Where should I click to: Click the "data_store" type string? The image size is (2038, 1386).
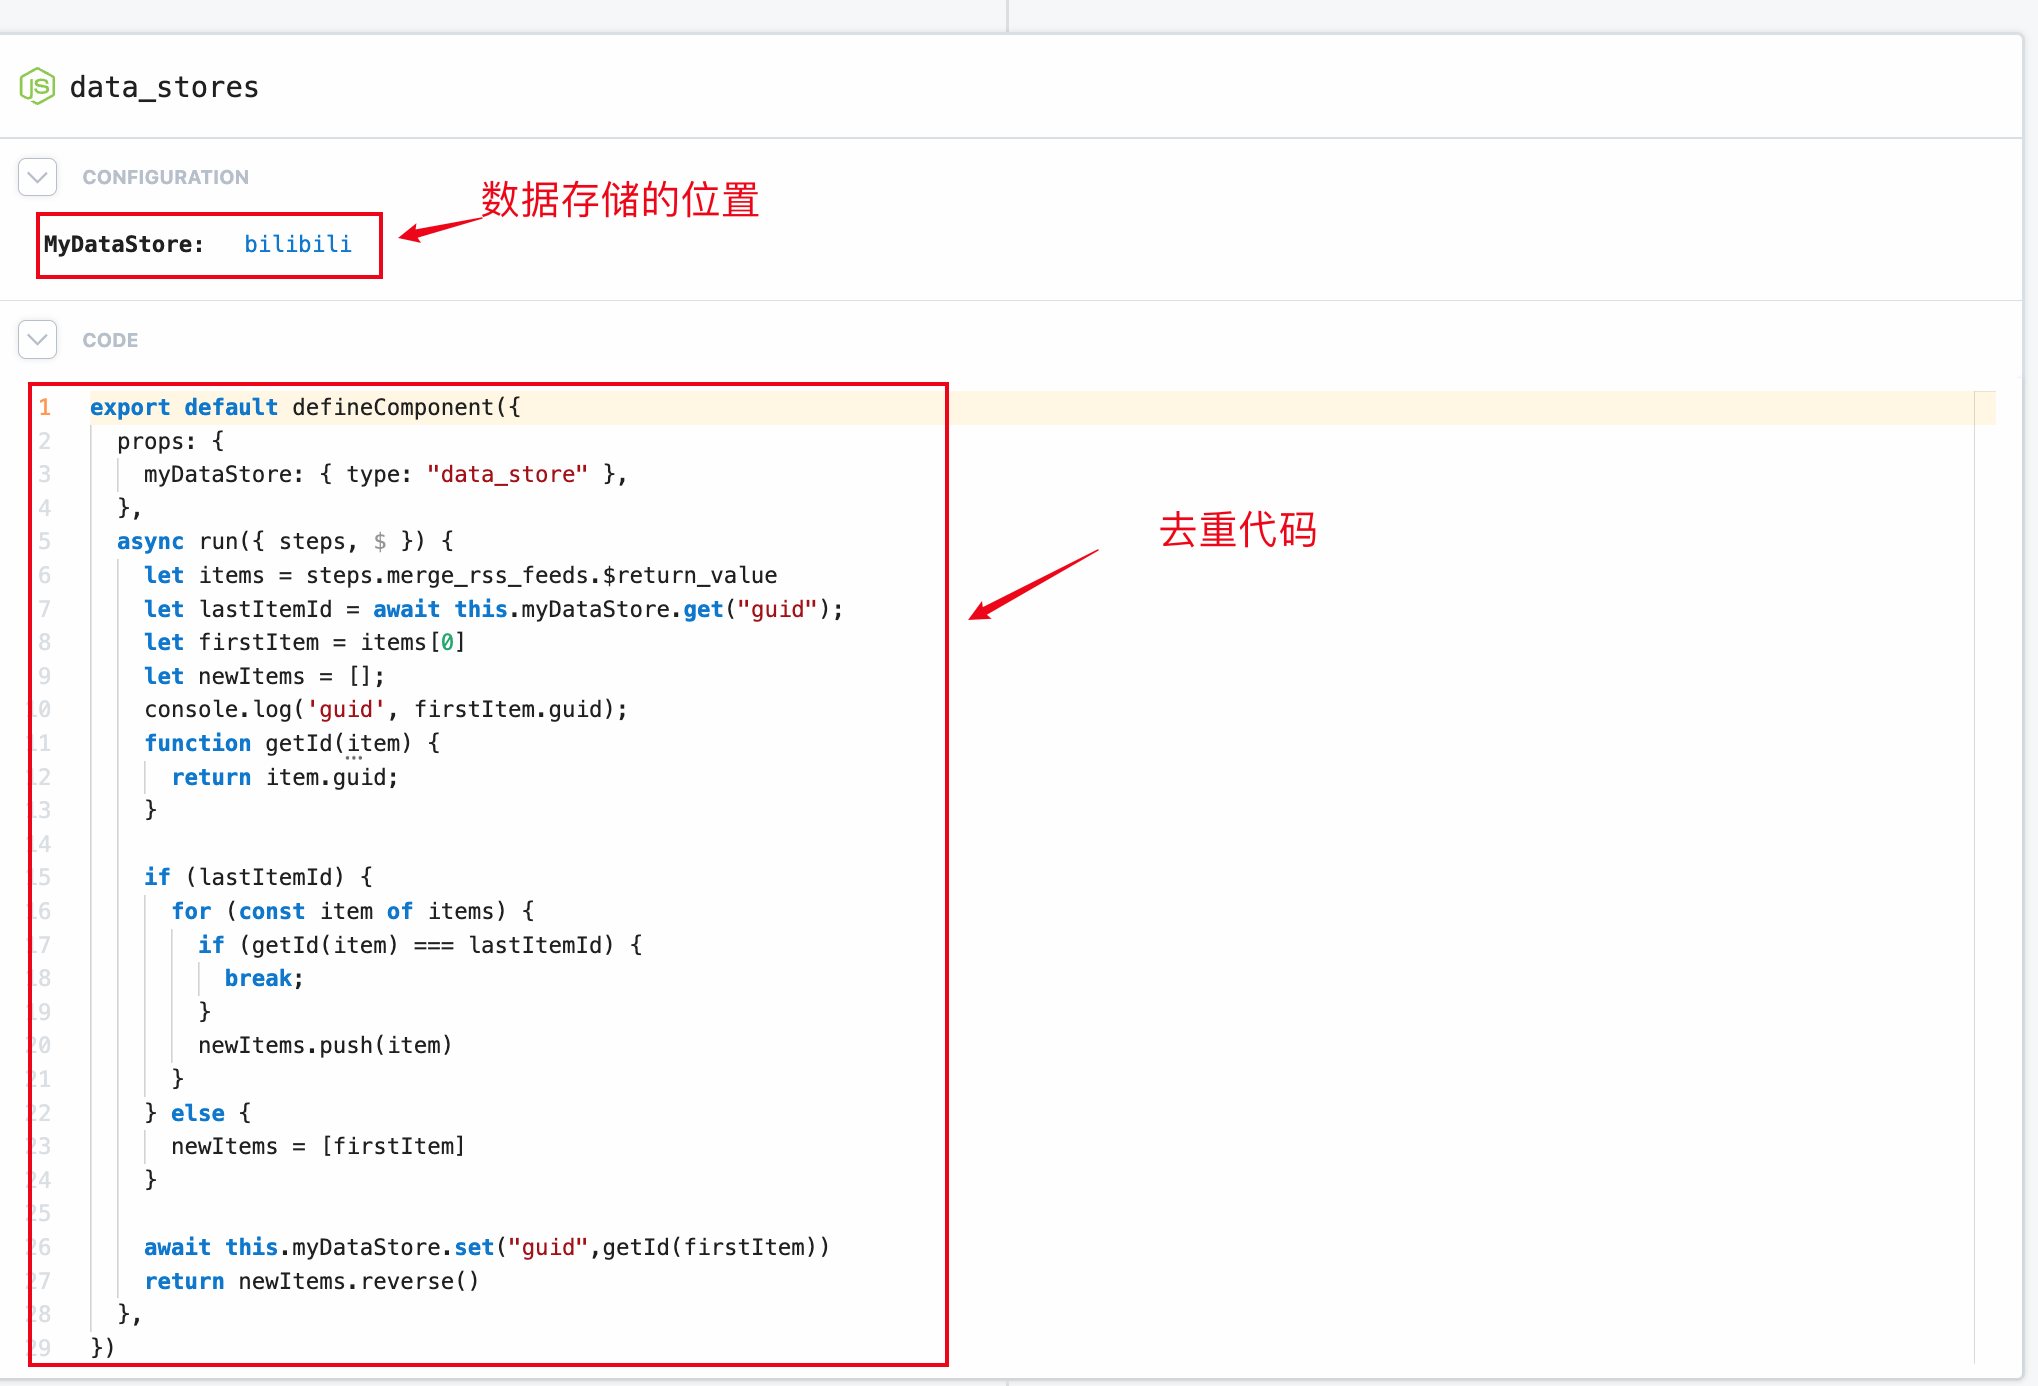tap(507, 474)
